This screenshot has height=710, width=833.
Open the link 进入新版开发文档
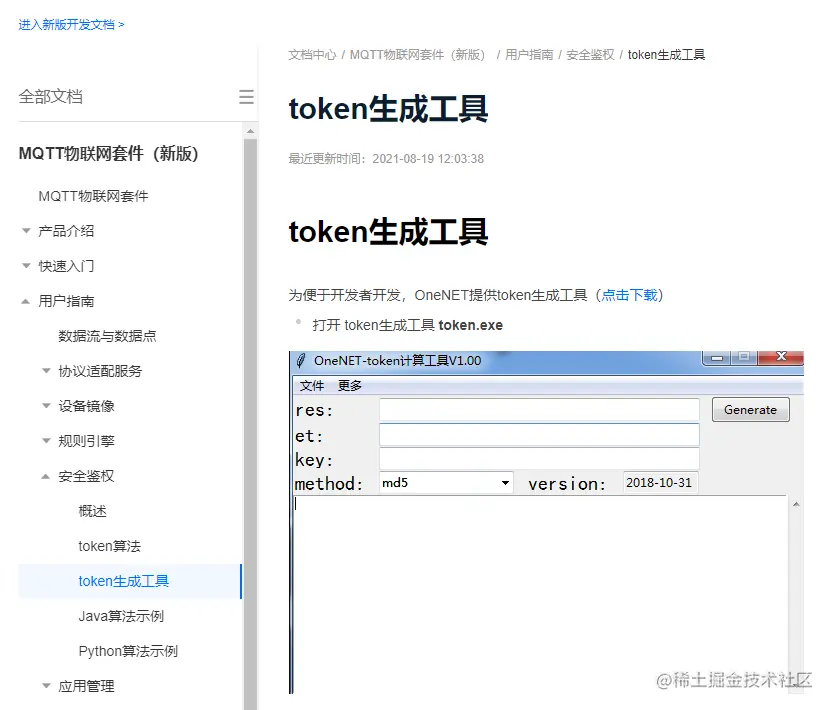click(x=71, y=24)
